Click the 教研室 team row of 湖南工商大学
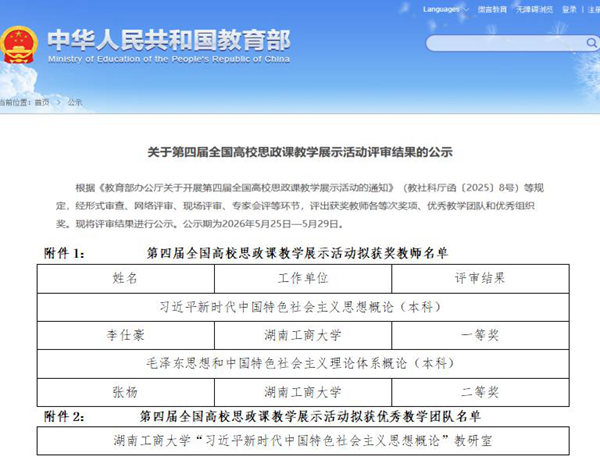This screenshot has height=460, width=600. (303, 441)
